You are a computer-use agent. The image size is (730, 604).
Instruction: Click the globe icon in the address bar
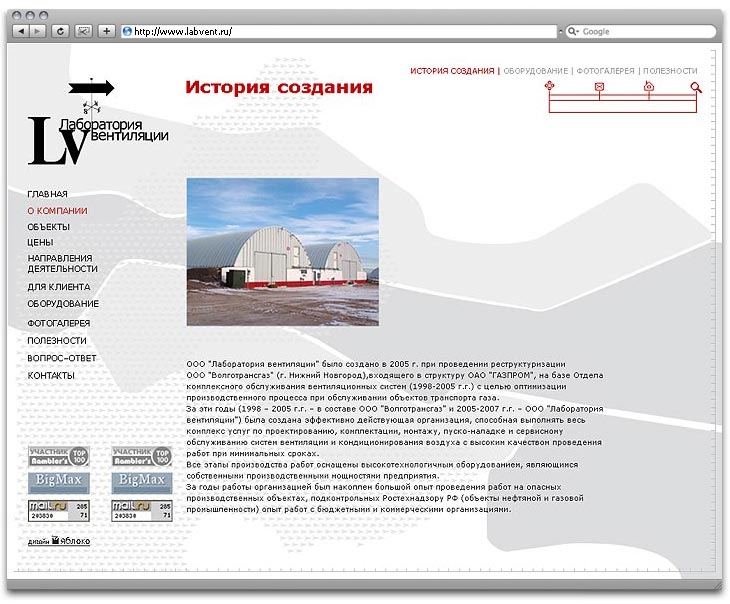pyautogui.click(x=127, y=31)
